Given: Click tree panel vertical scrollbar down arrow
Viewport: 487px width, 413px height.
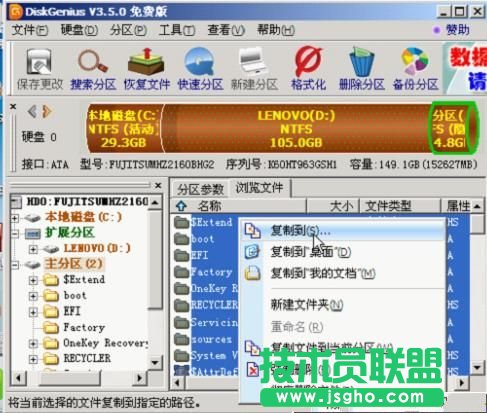Looking at the screenshot, I should [155, 363].
